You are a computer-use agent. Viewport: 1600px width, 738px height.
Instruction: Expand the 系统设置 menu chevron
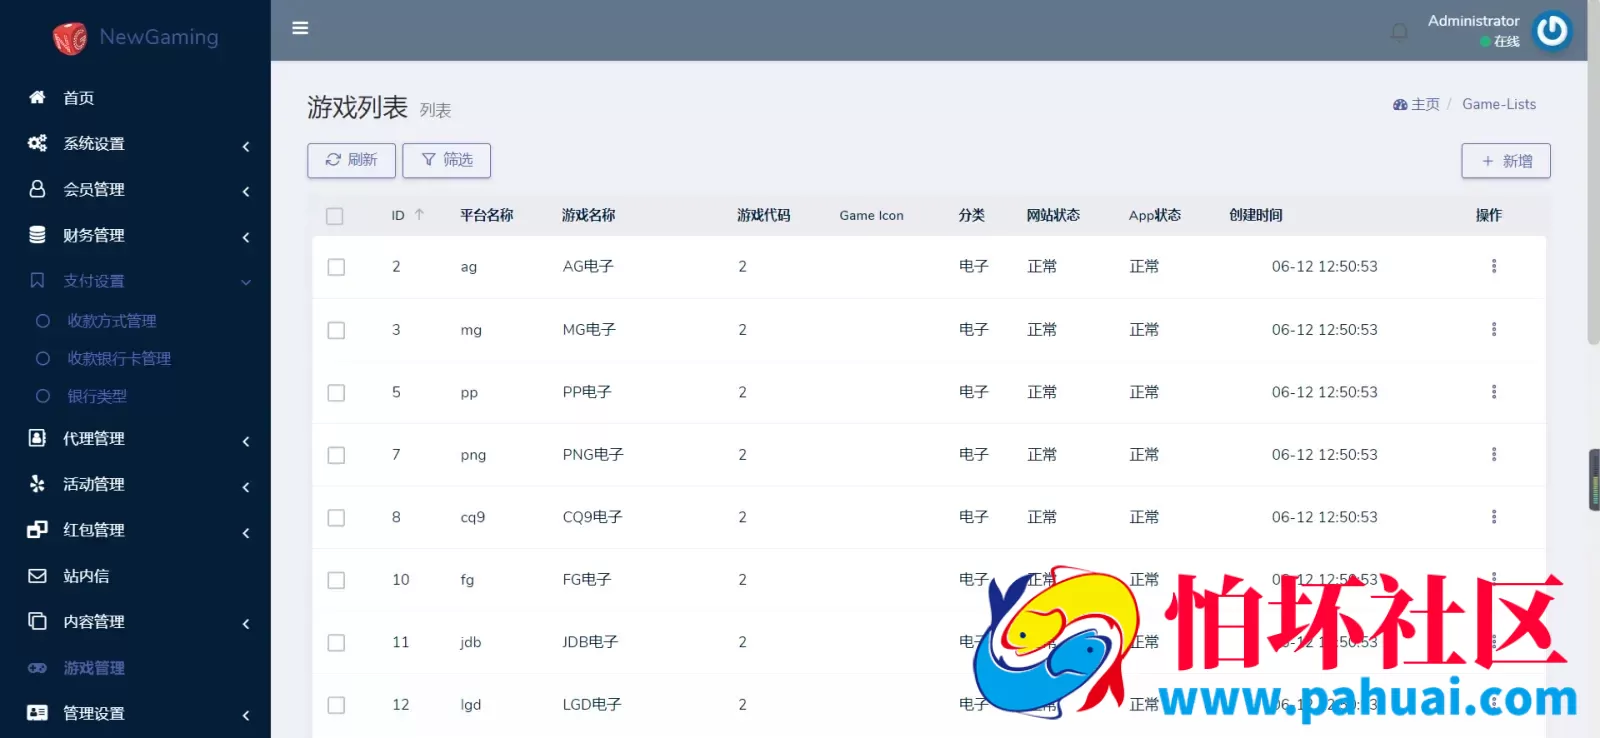[246, 146]
